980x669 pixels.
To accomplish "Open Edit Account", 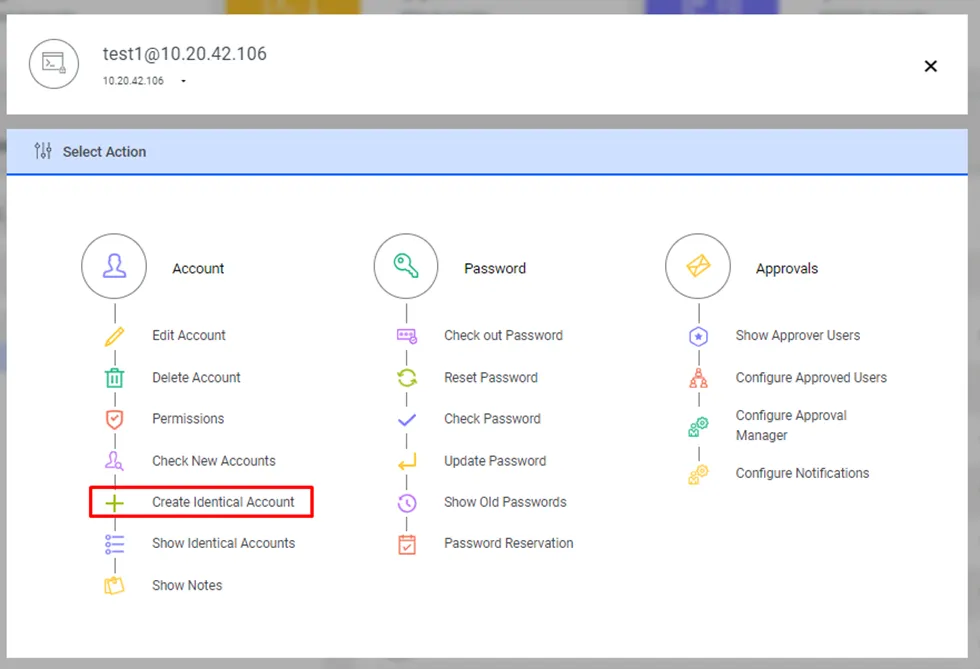I will [x=189, y=336].
